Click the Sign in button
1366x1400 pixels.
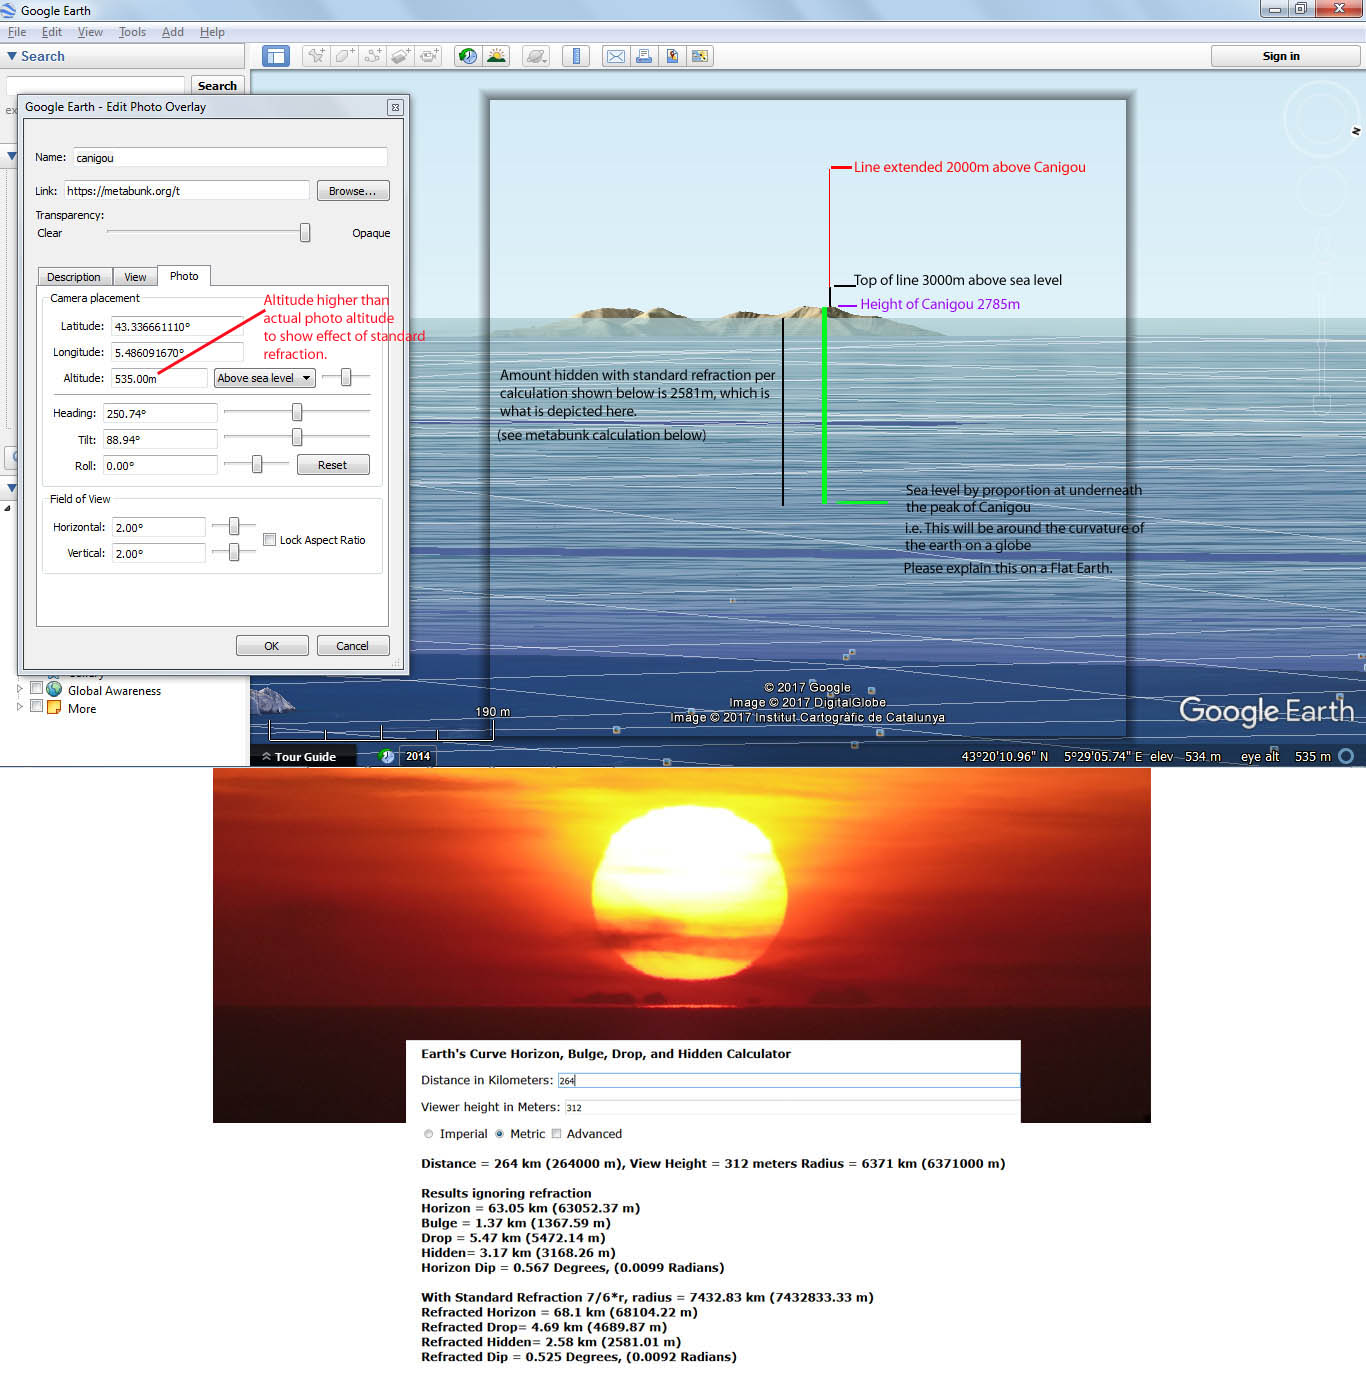(1281, 56)
